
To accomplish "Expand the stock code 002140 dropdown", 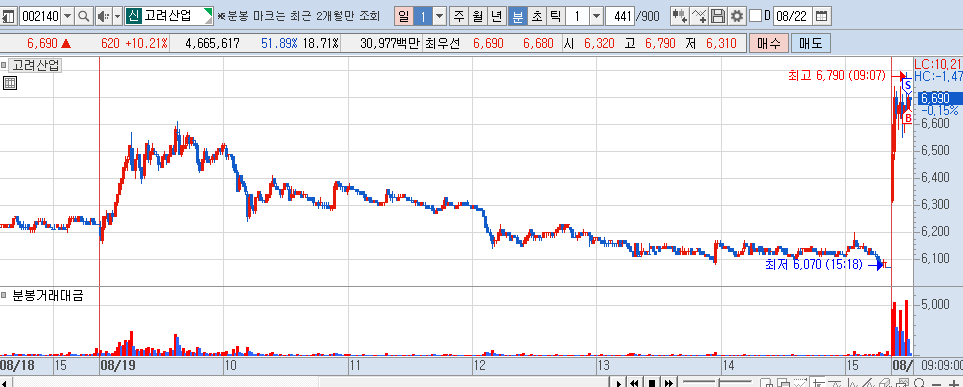I will coord(68,16).
